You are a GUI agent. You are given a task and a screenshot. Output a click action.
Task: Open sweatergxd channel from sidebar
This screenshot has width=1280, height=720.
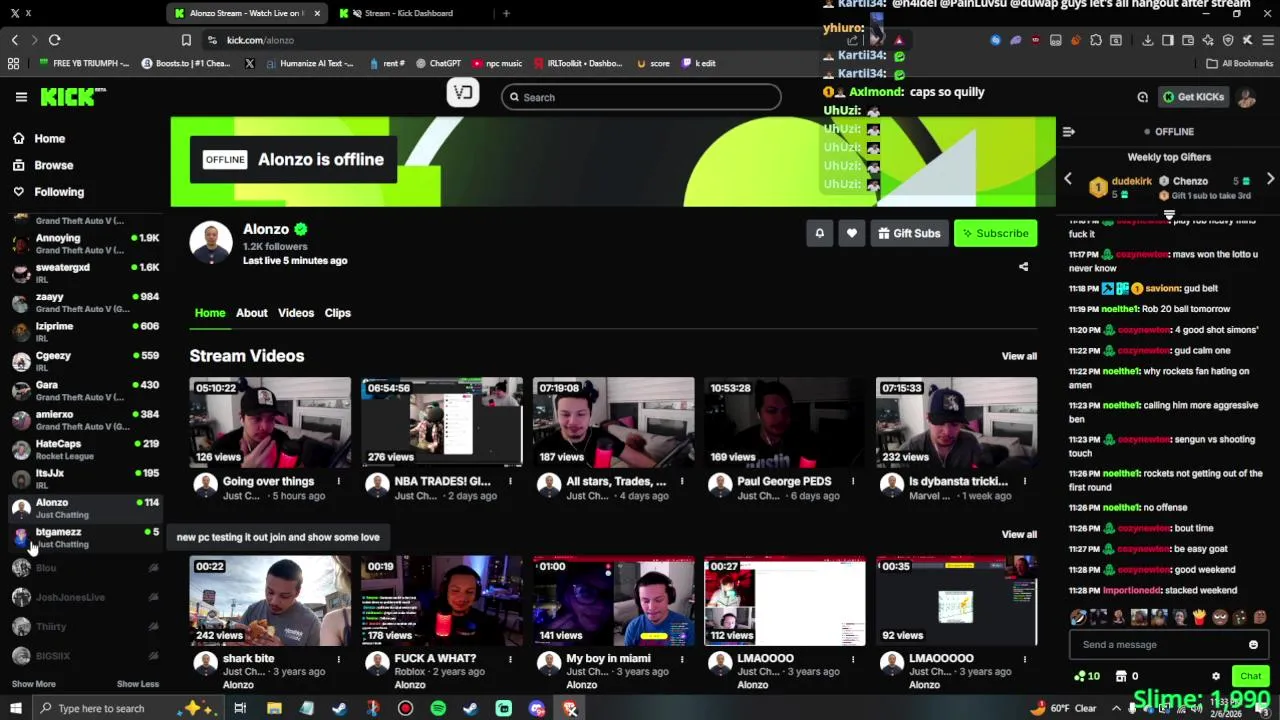tap(85, 273)
